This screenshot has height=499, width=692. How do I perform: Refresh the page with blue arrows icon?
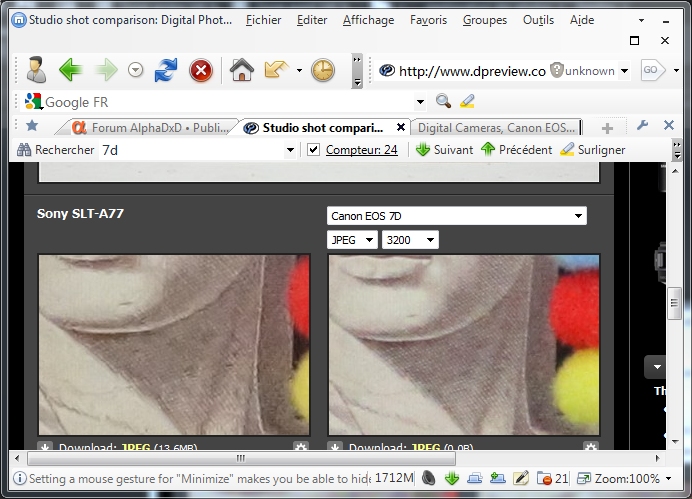166,70
